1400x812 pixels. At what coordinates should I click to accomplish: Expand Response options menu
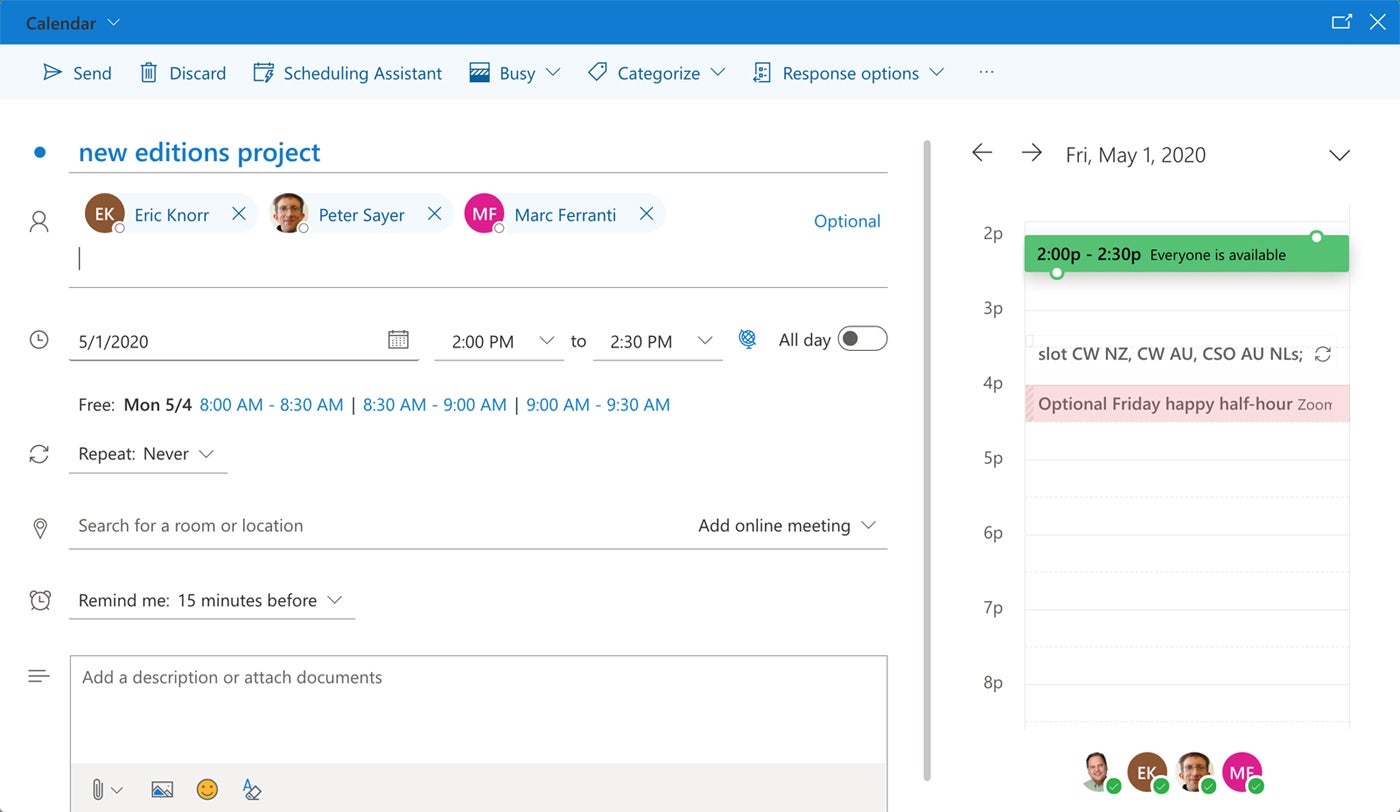click(x=848, y=73)
